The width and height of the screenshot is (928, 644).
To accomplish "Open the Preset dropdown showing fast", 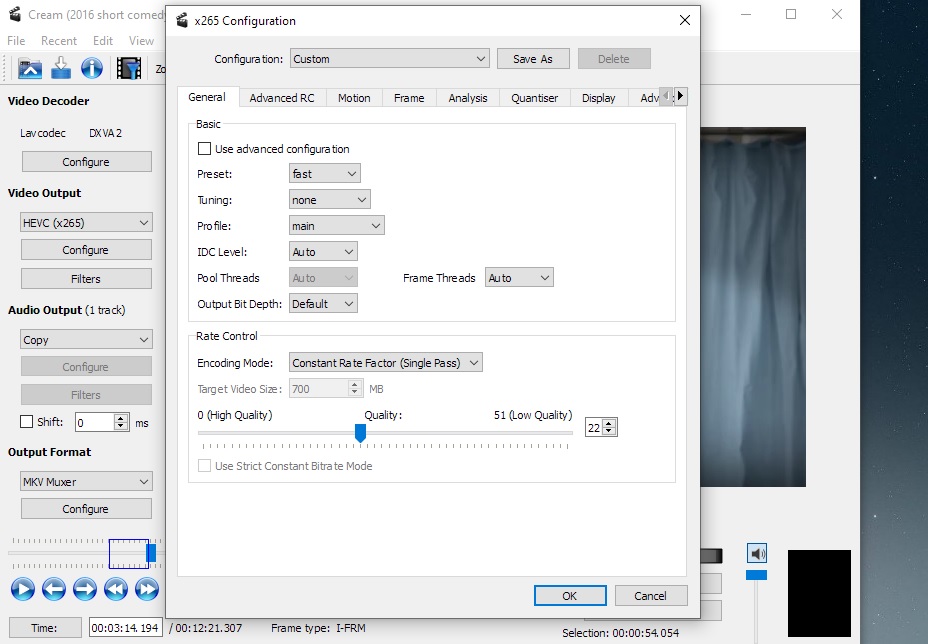I will point(324,174).
